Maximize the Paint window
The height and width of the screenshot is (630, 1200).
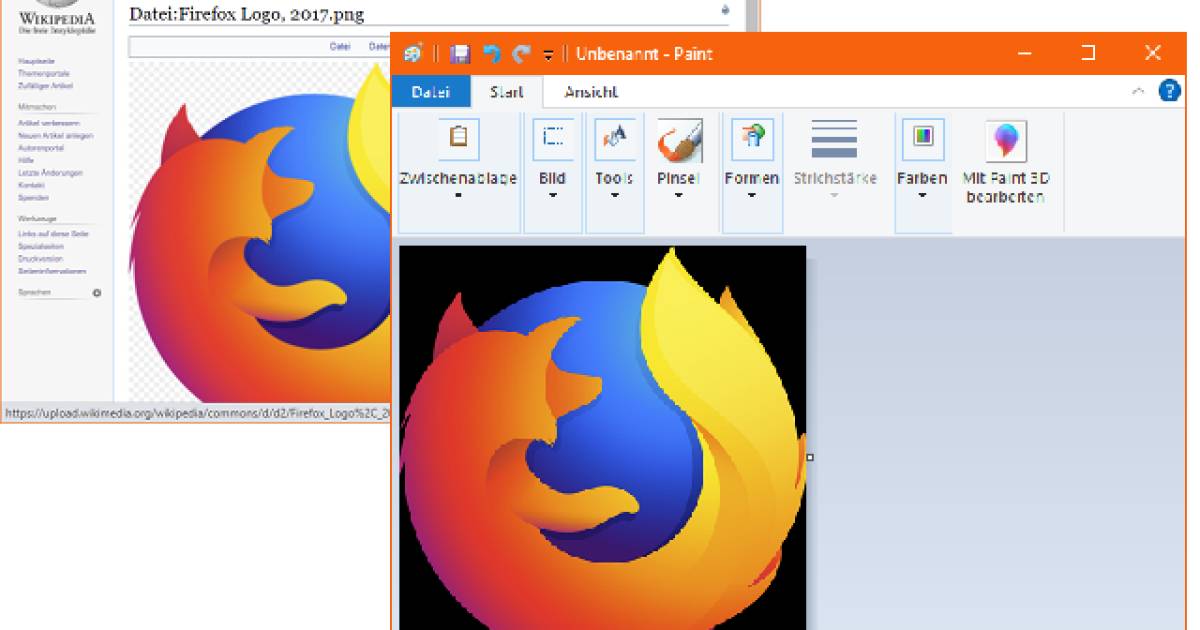click(x=1088, y=53)
